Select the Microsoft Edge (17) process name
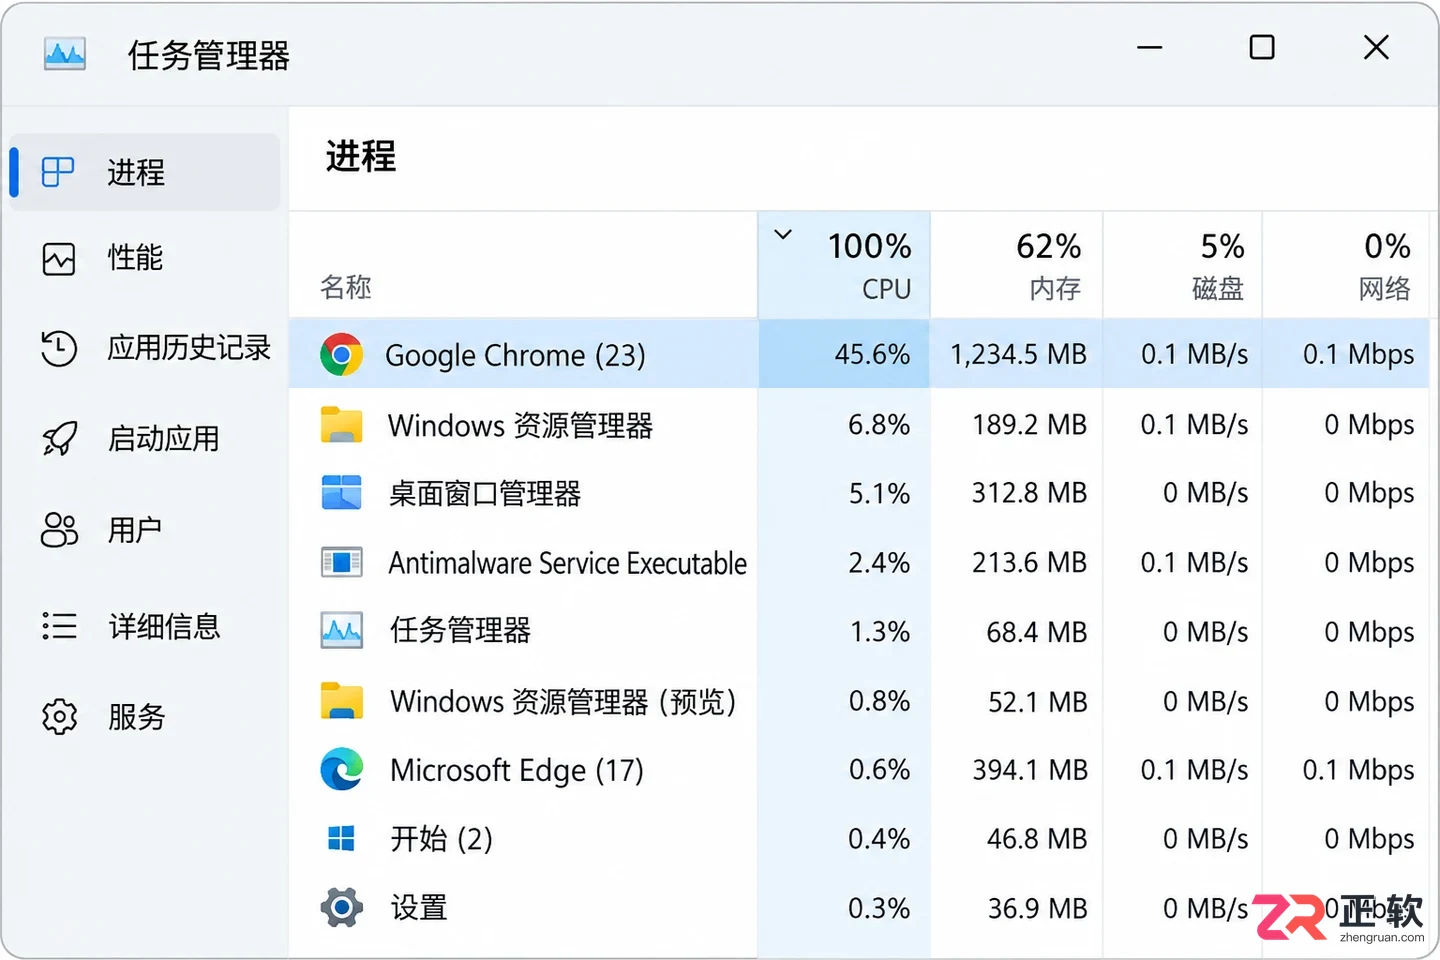 click(x=517, y=770)
